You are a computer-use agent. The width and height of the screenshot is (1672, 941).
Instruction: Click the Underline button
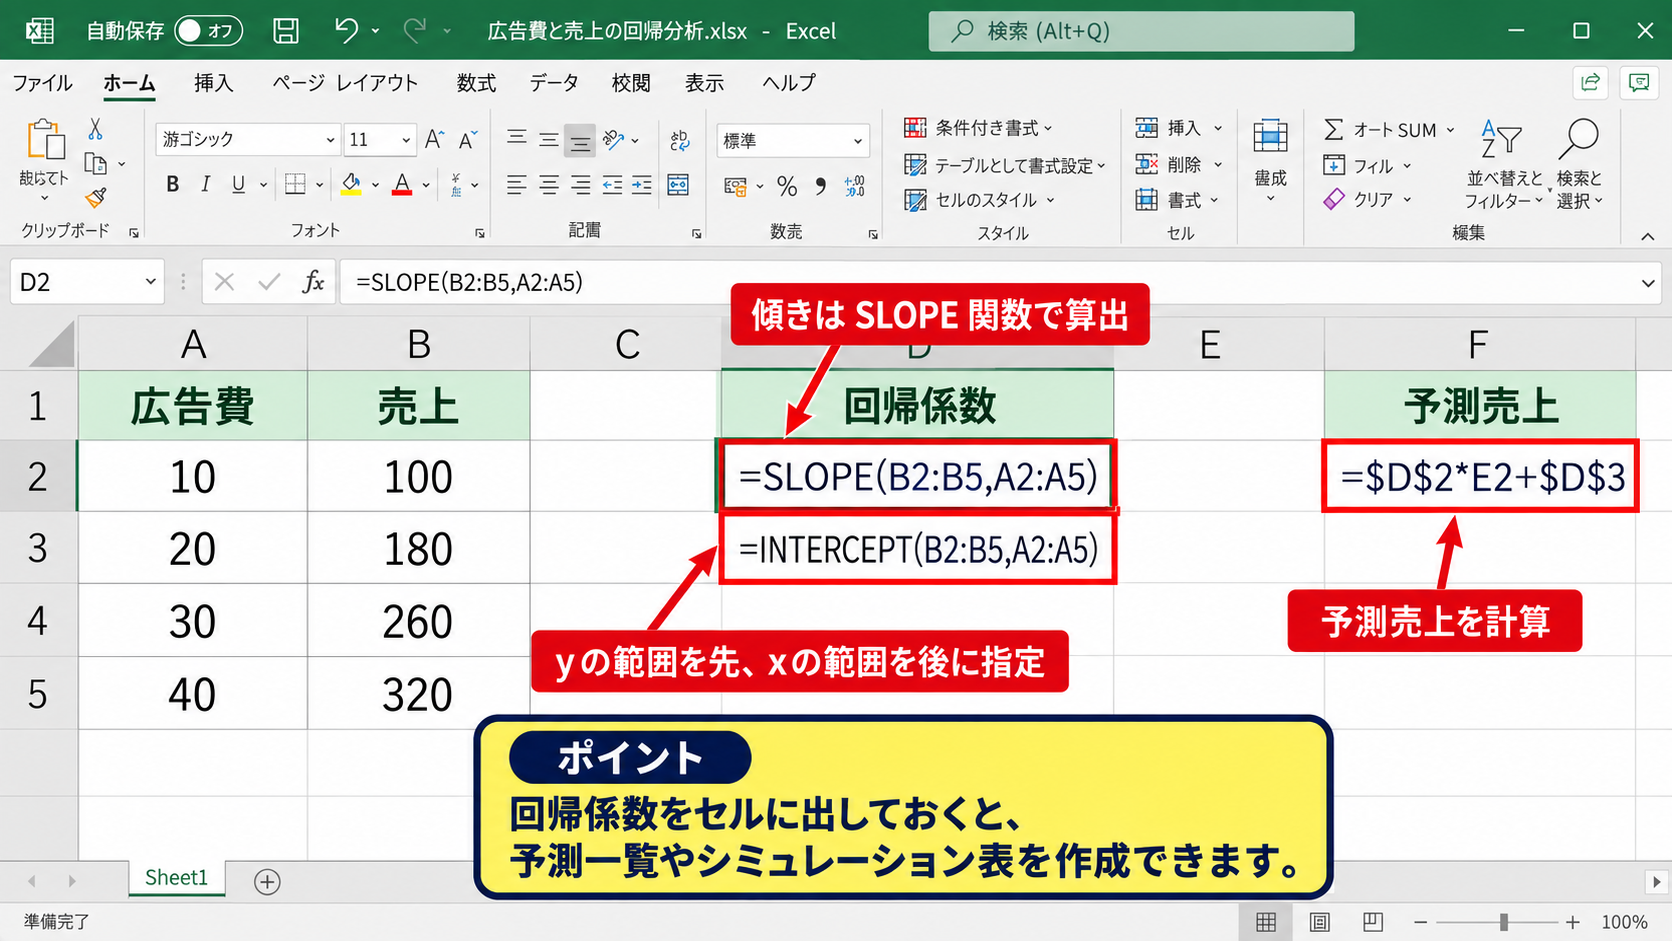point(238,184)
